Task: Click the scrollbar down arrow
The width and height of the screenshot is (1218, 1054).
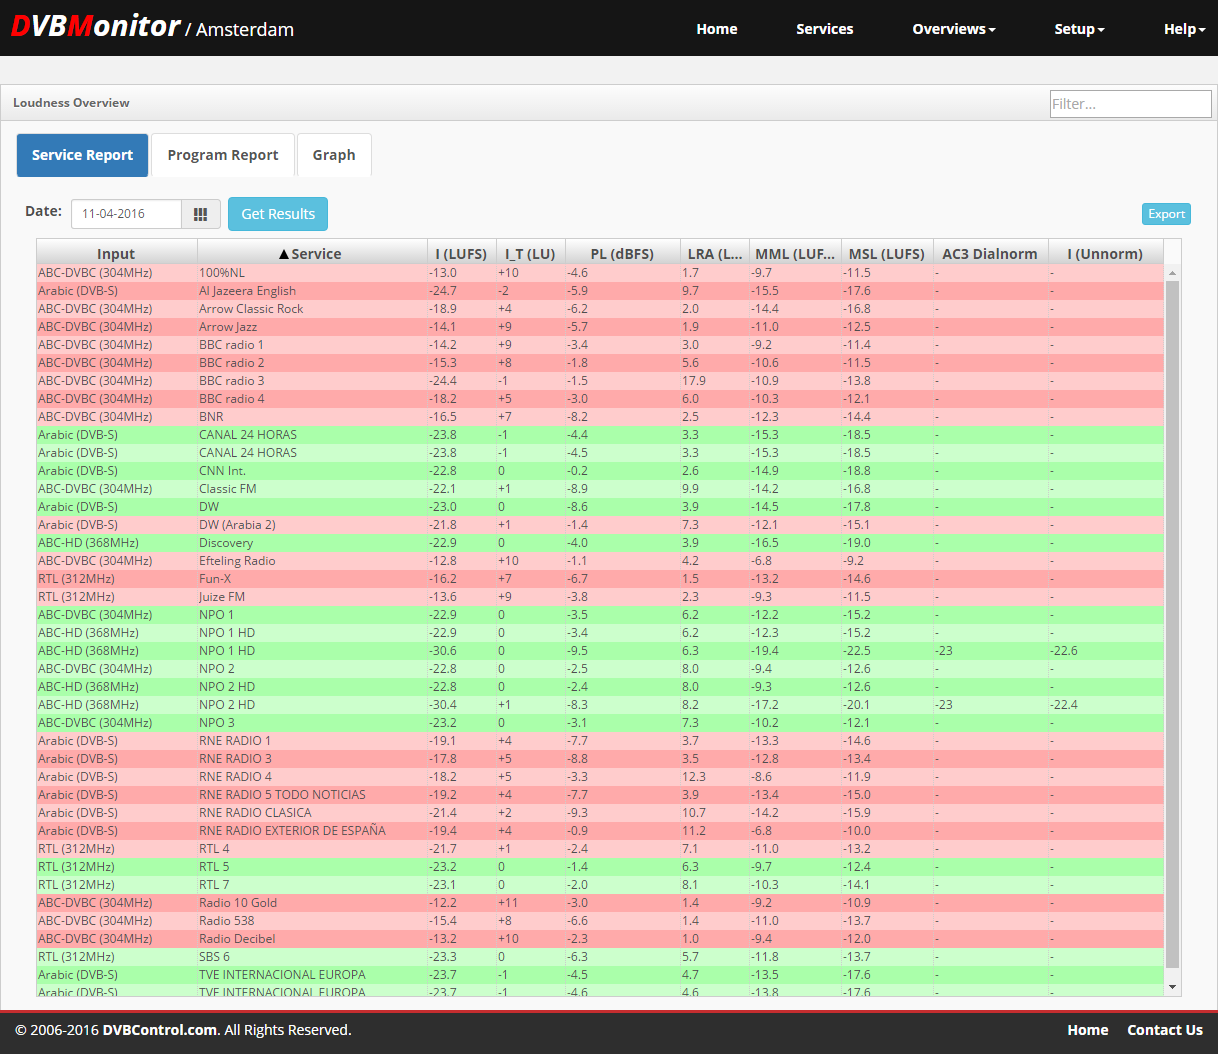Action: (x=1173, y=987)
